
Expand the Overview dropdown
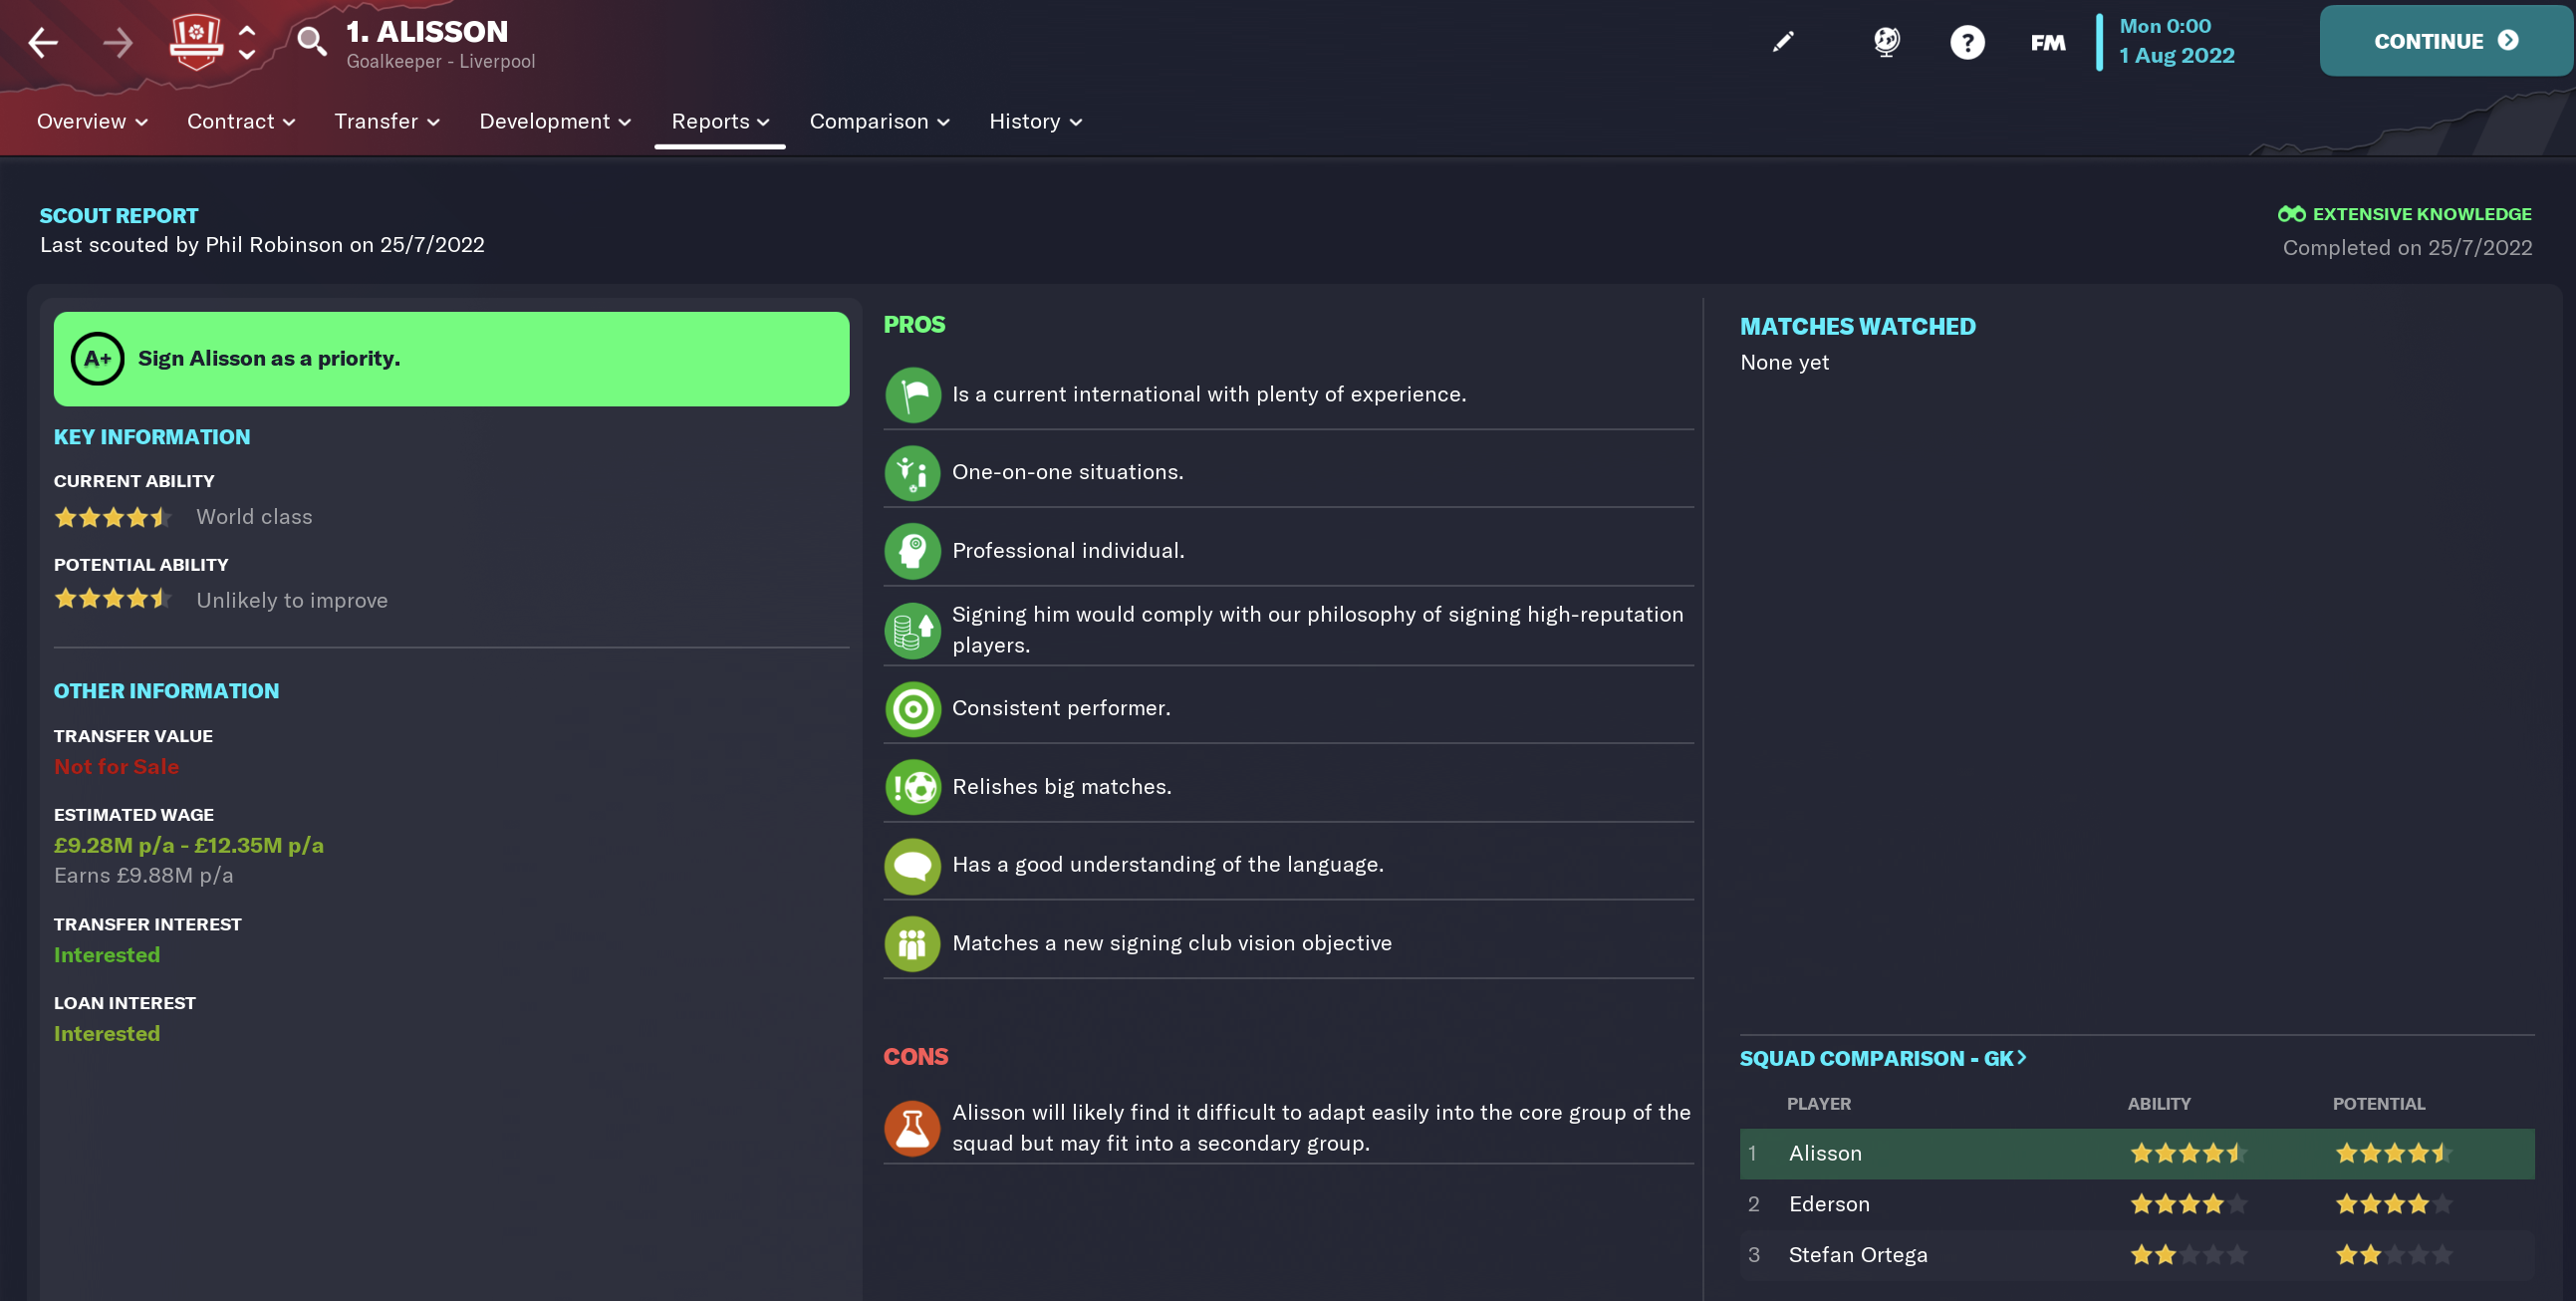click(x=92, y=122)
